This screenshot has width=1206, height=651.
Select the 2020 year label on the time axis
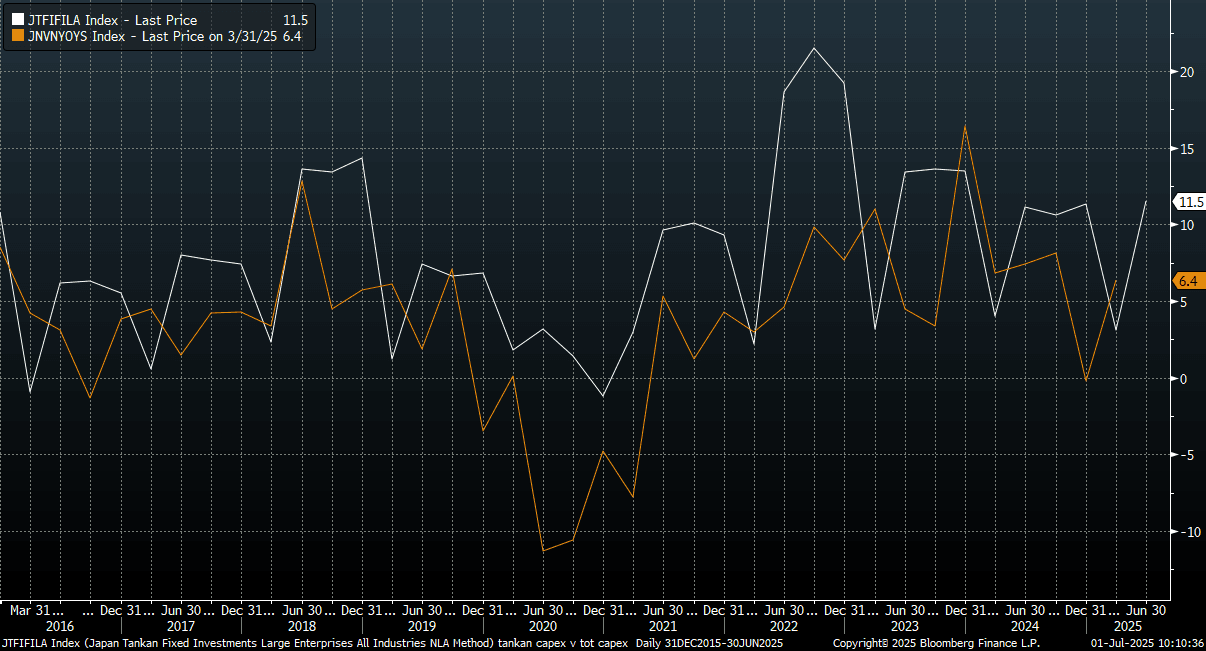click(x=543, y=627)
